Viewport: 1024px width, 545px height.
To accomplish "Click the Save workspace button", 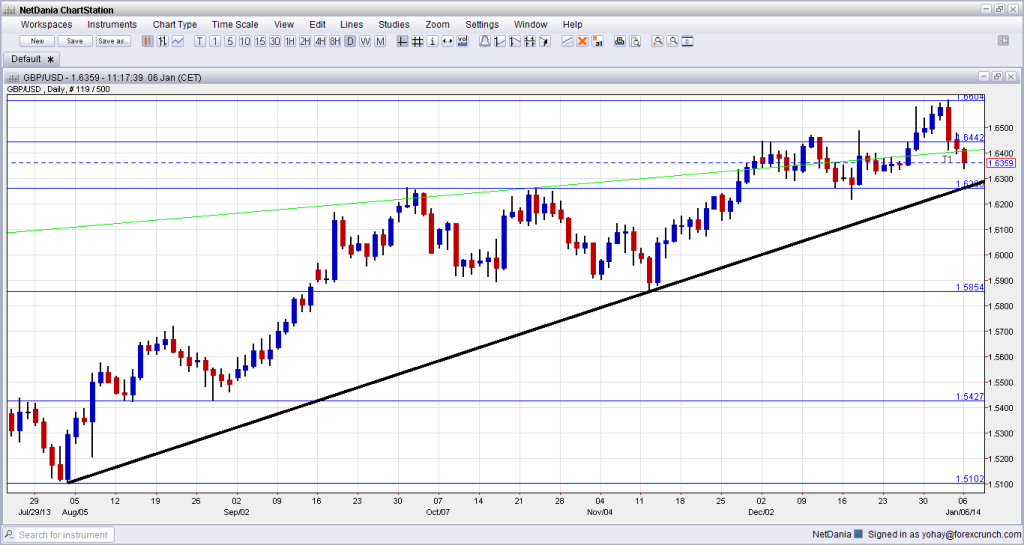I will [75, 41].
